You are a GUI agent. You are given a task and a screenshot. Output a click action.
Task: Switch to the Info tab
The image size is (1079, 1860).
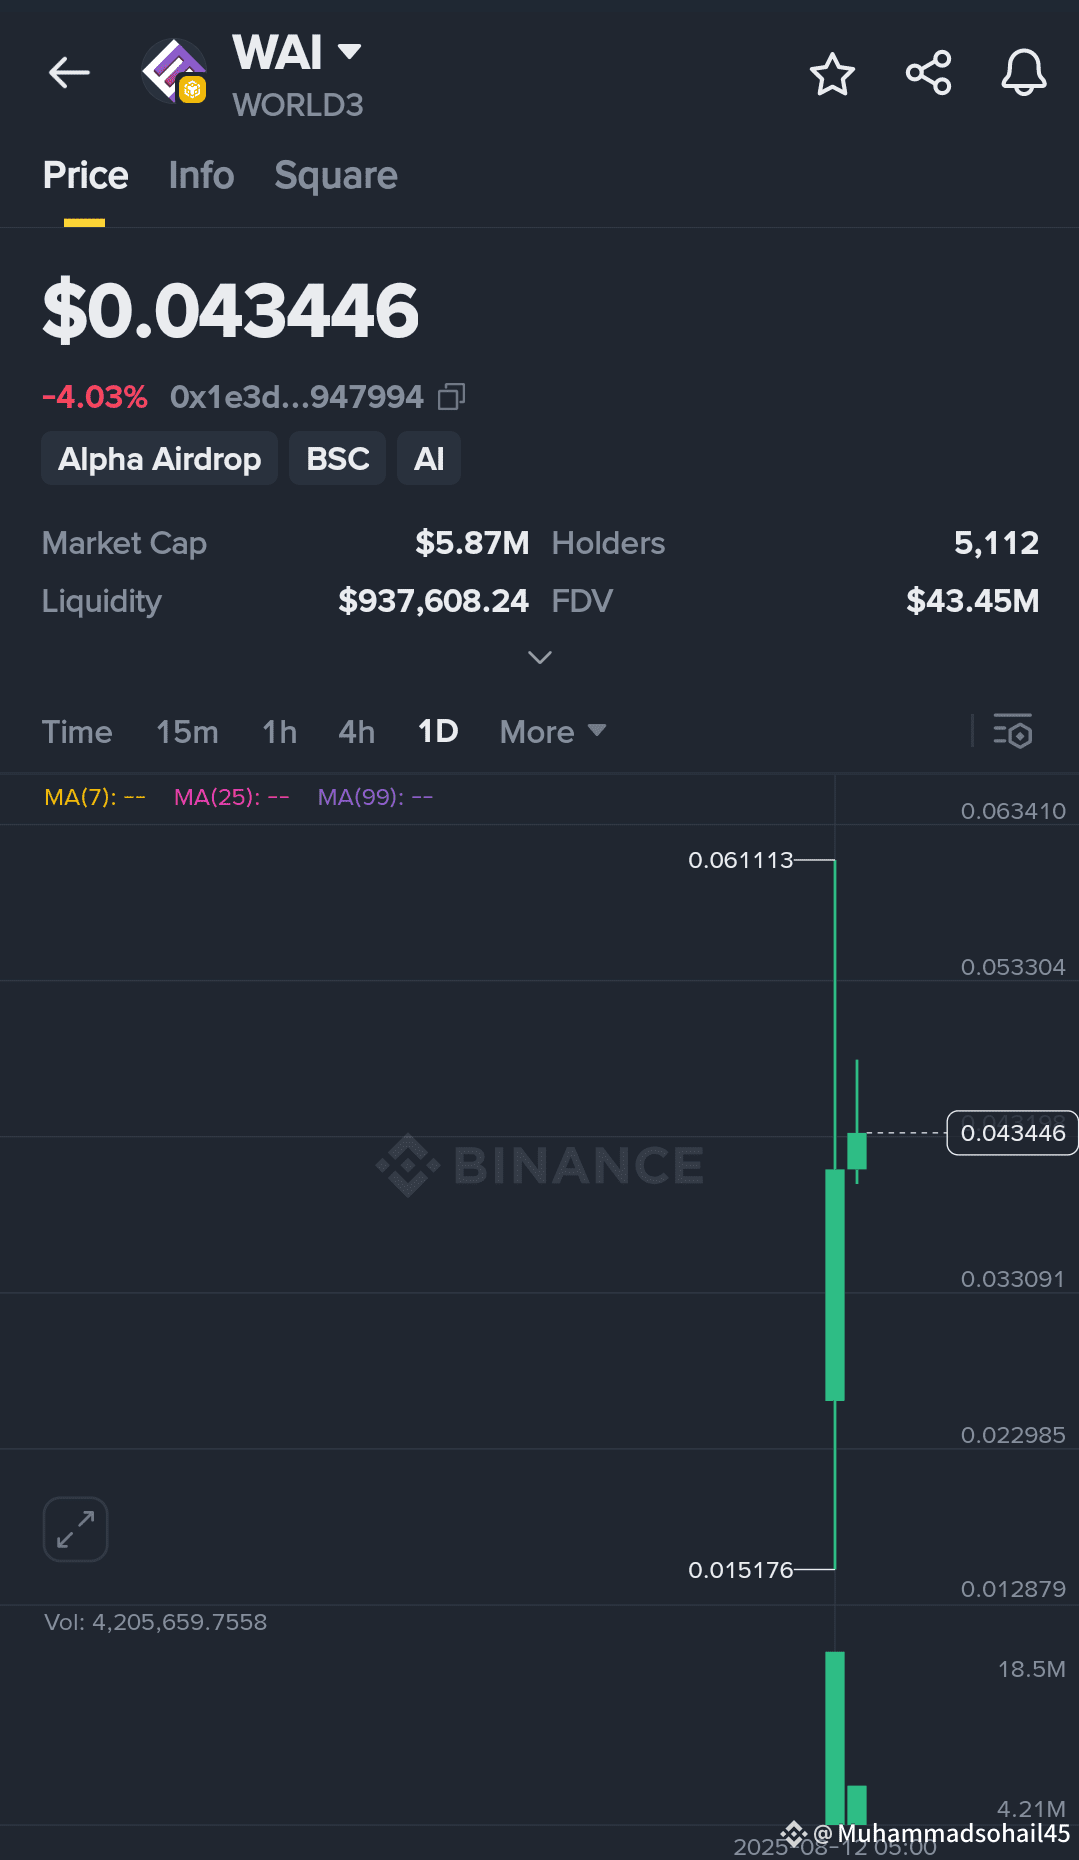[201, 176]
